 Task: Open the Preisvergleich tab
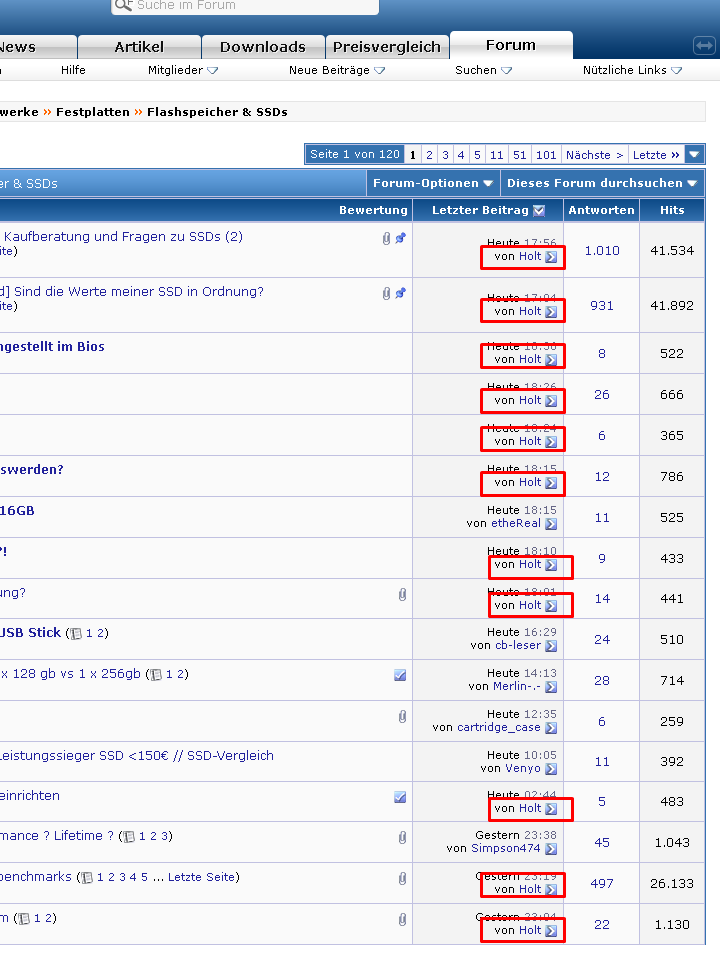point(387,47)
